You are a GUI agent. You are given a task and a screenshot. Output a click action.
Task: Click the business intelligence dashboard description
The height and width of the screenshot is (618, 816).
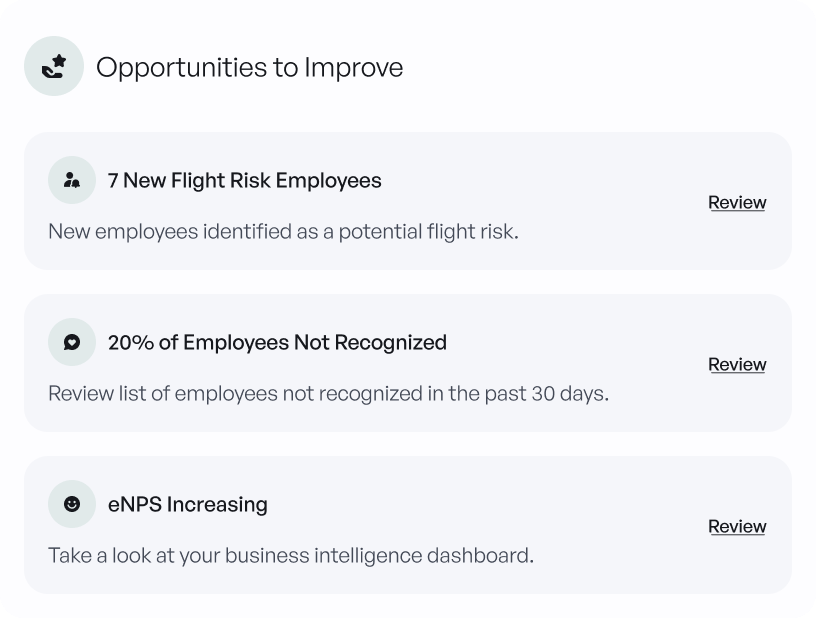click(291, 555)
